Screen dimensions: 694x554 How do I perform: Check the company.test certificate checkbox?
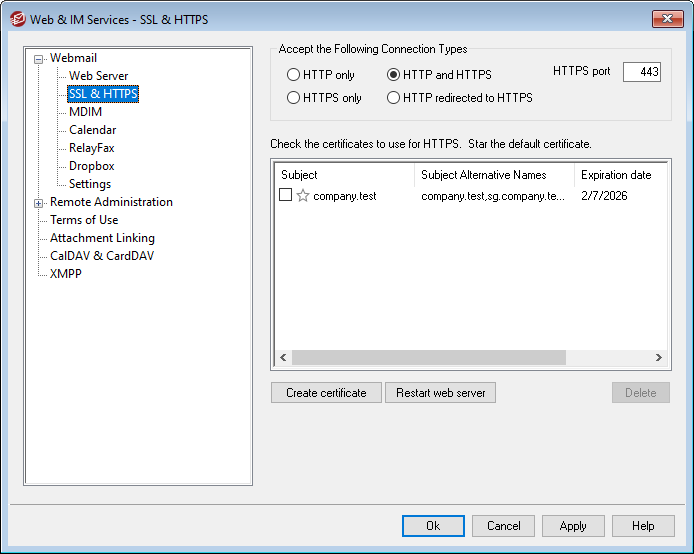click(x=286, y=196)
